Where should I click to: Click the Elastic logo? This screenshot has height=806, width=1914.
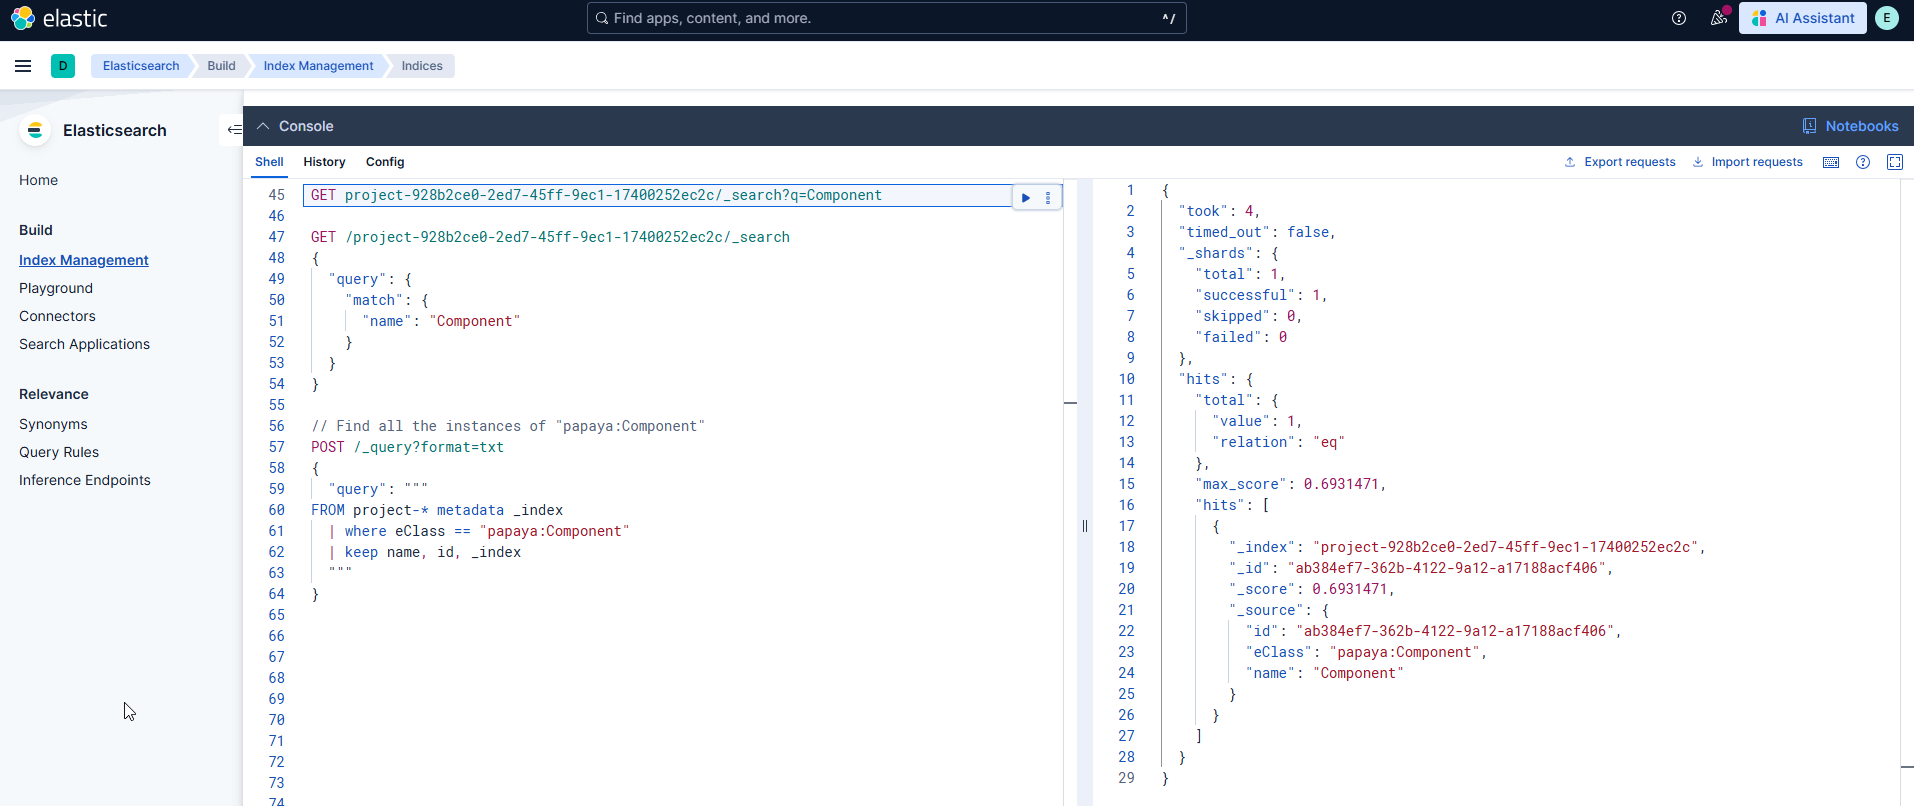pos(59,18)
